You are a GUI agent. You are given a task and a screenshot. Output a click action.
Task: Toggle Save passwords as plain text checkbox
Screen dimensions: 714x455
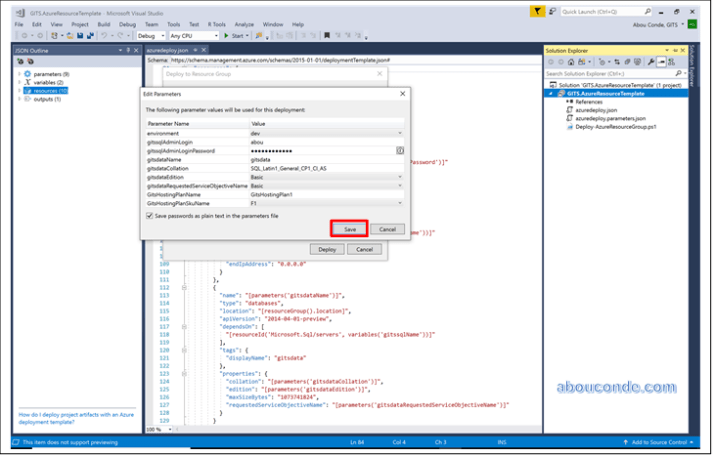(x=150, y=215)
